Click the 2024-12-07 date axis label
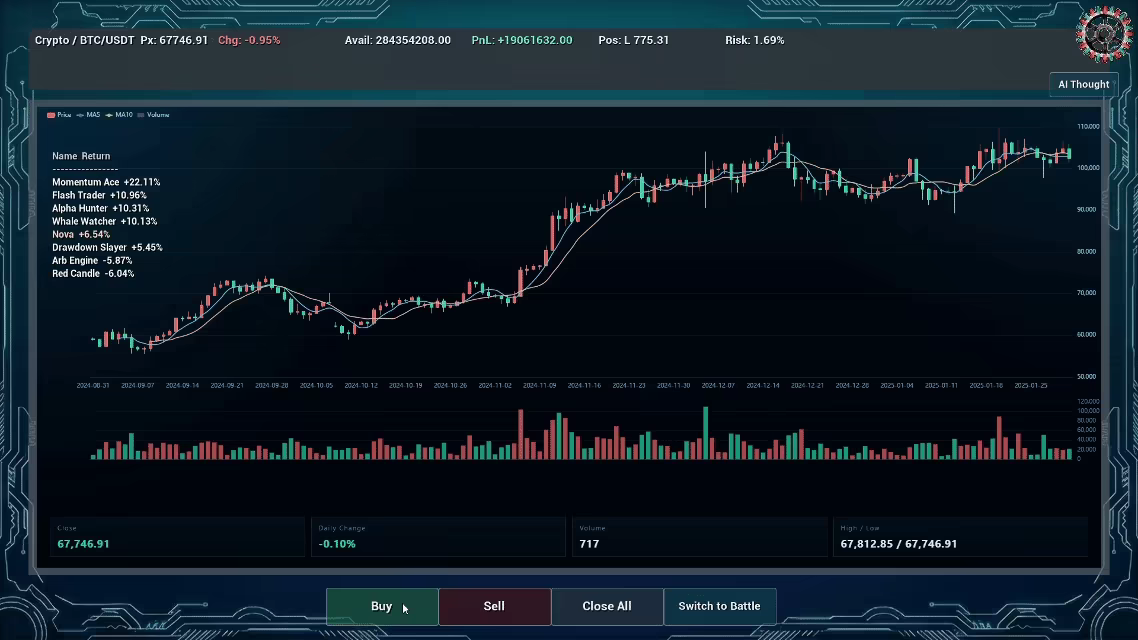This screenshot has height=640, width=1138. point(718,385)
